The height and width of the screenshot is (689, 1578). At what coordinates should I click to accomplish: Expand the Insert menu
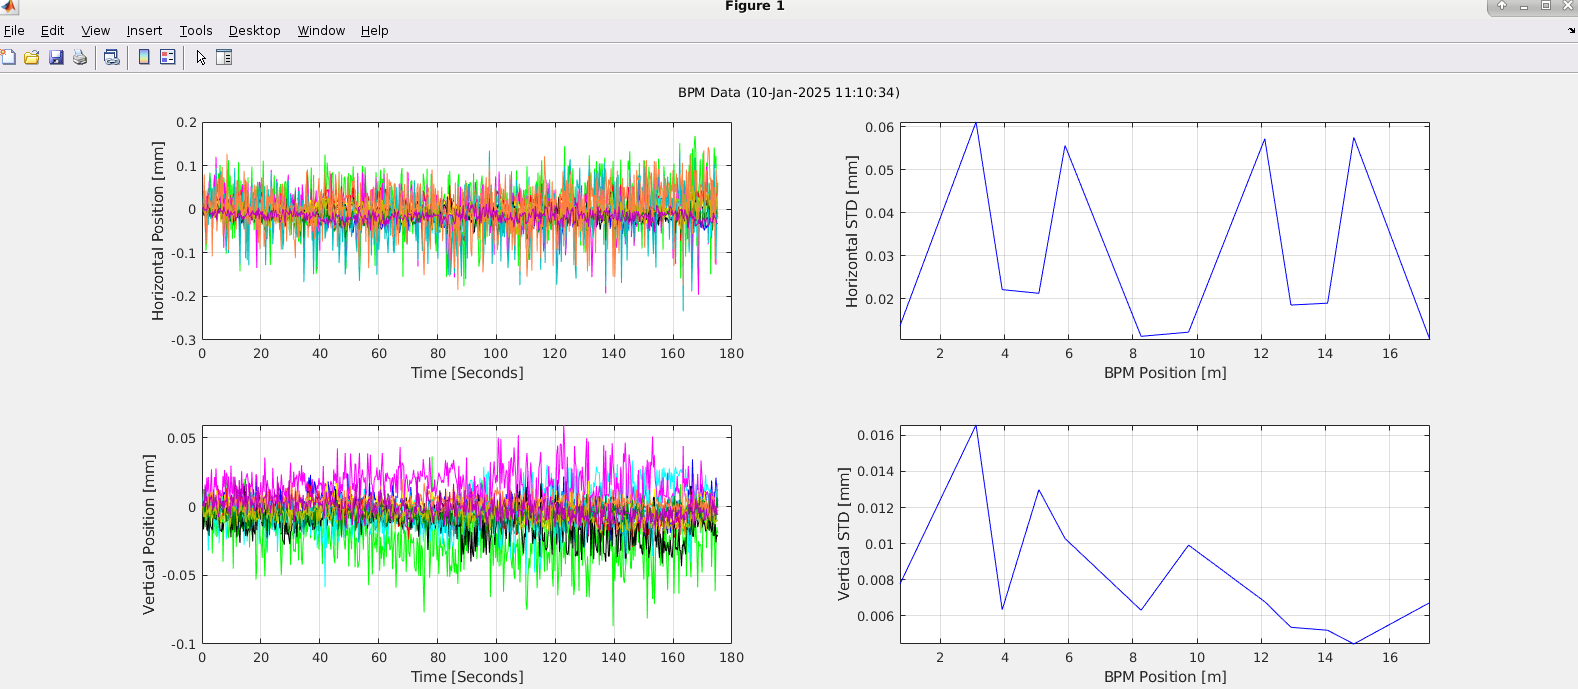tap(144, 31)
